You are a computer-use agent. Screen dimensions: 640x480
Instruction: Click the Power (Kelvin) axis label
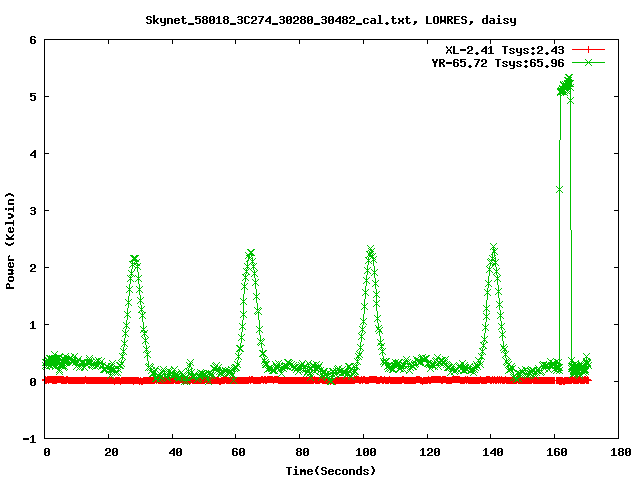[10, 241]
